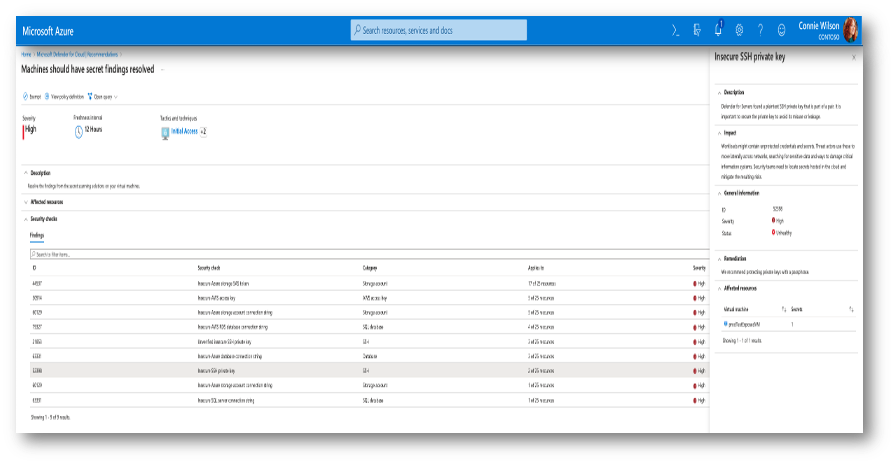Select the Unverified insecure SSH private key row
This screenshot has height=464, width=894.
pos(369,342)
